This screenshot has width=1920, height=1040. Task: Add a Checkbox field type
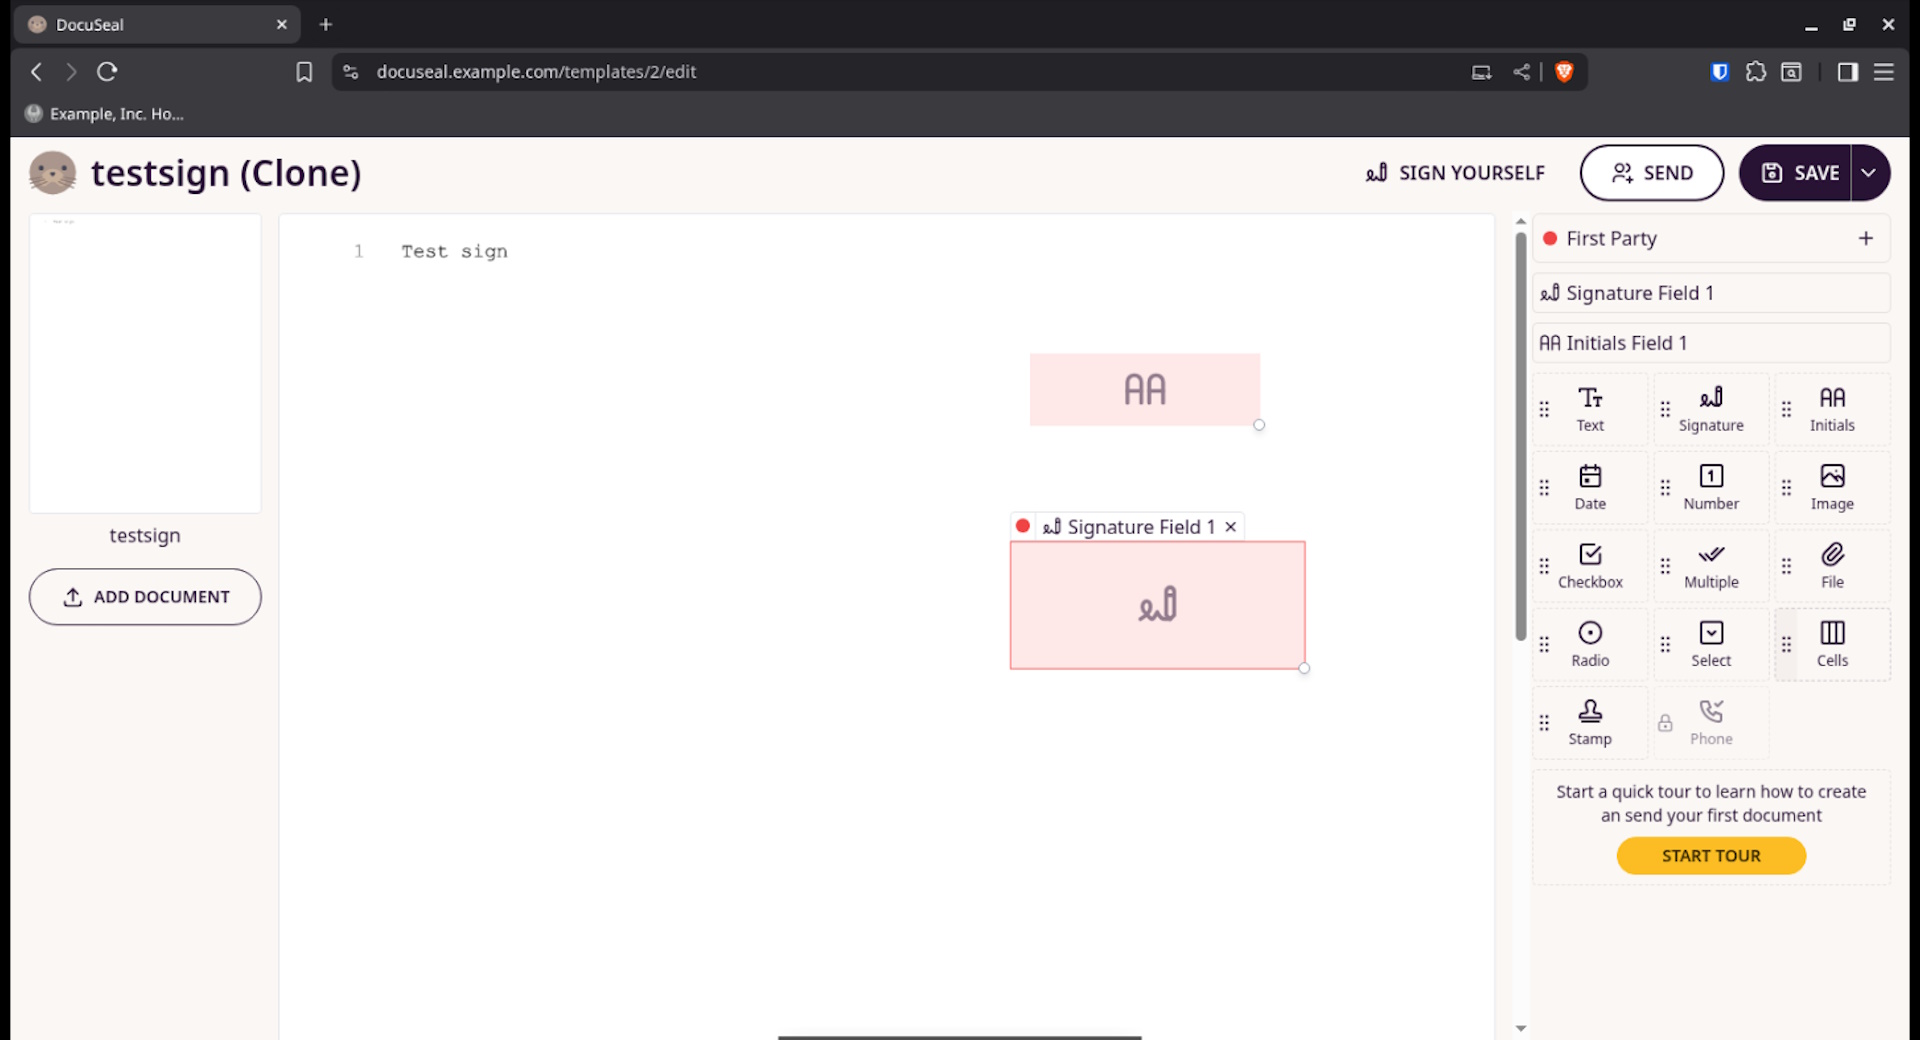1590,566
